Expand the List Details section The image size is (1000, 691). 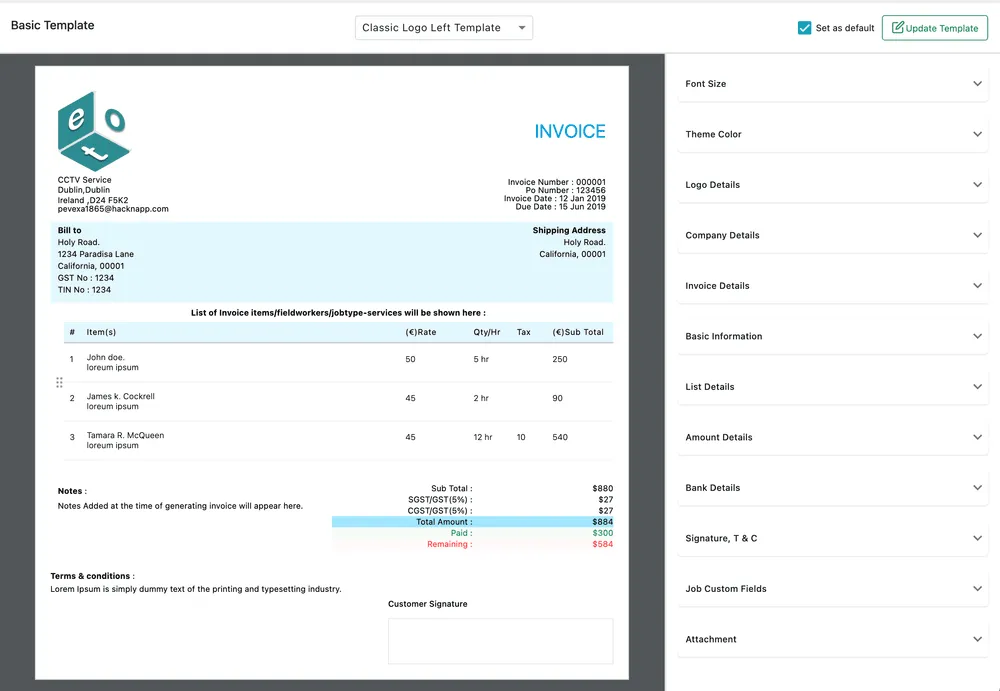tap(833, 387)
